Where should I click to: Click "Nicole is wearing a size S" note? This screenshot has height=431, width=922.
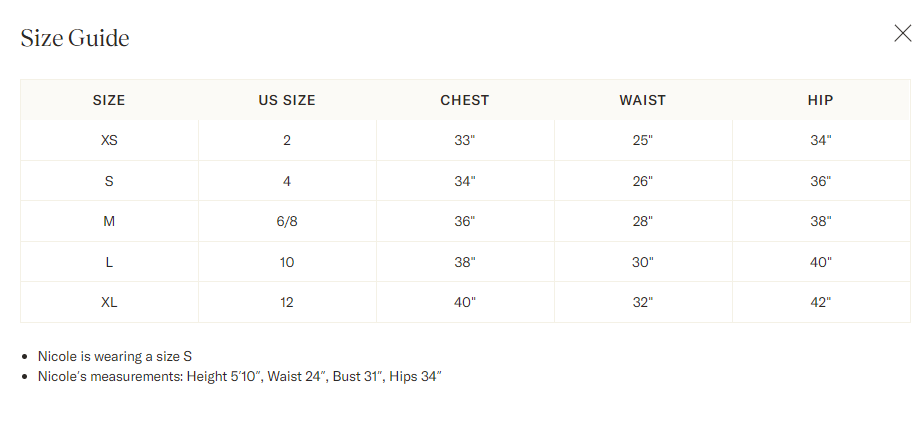pyautogui.click(x=115, y=356)
